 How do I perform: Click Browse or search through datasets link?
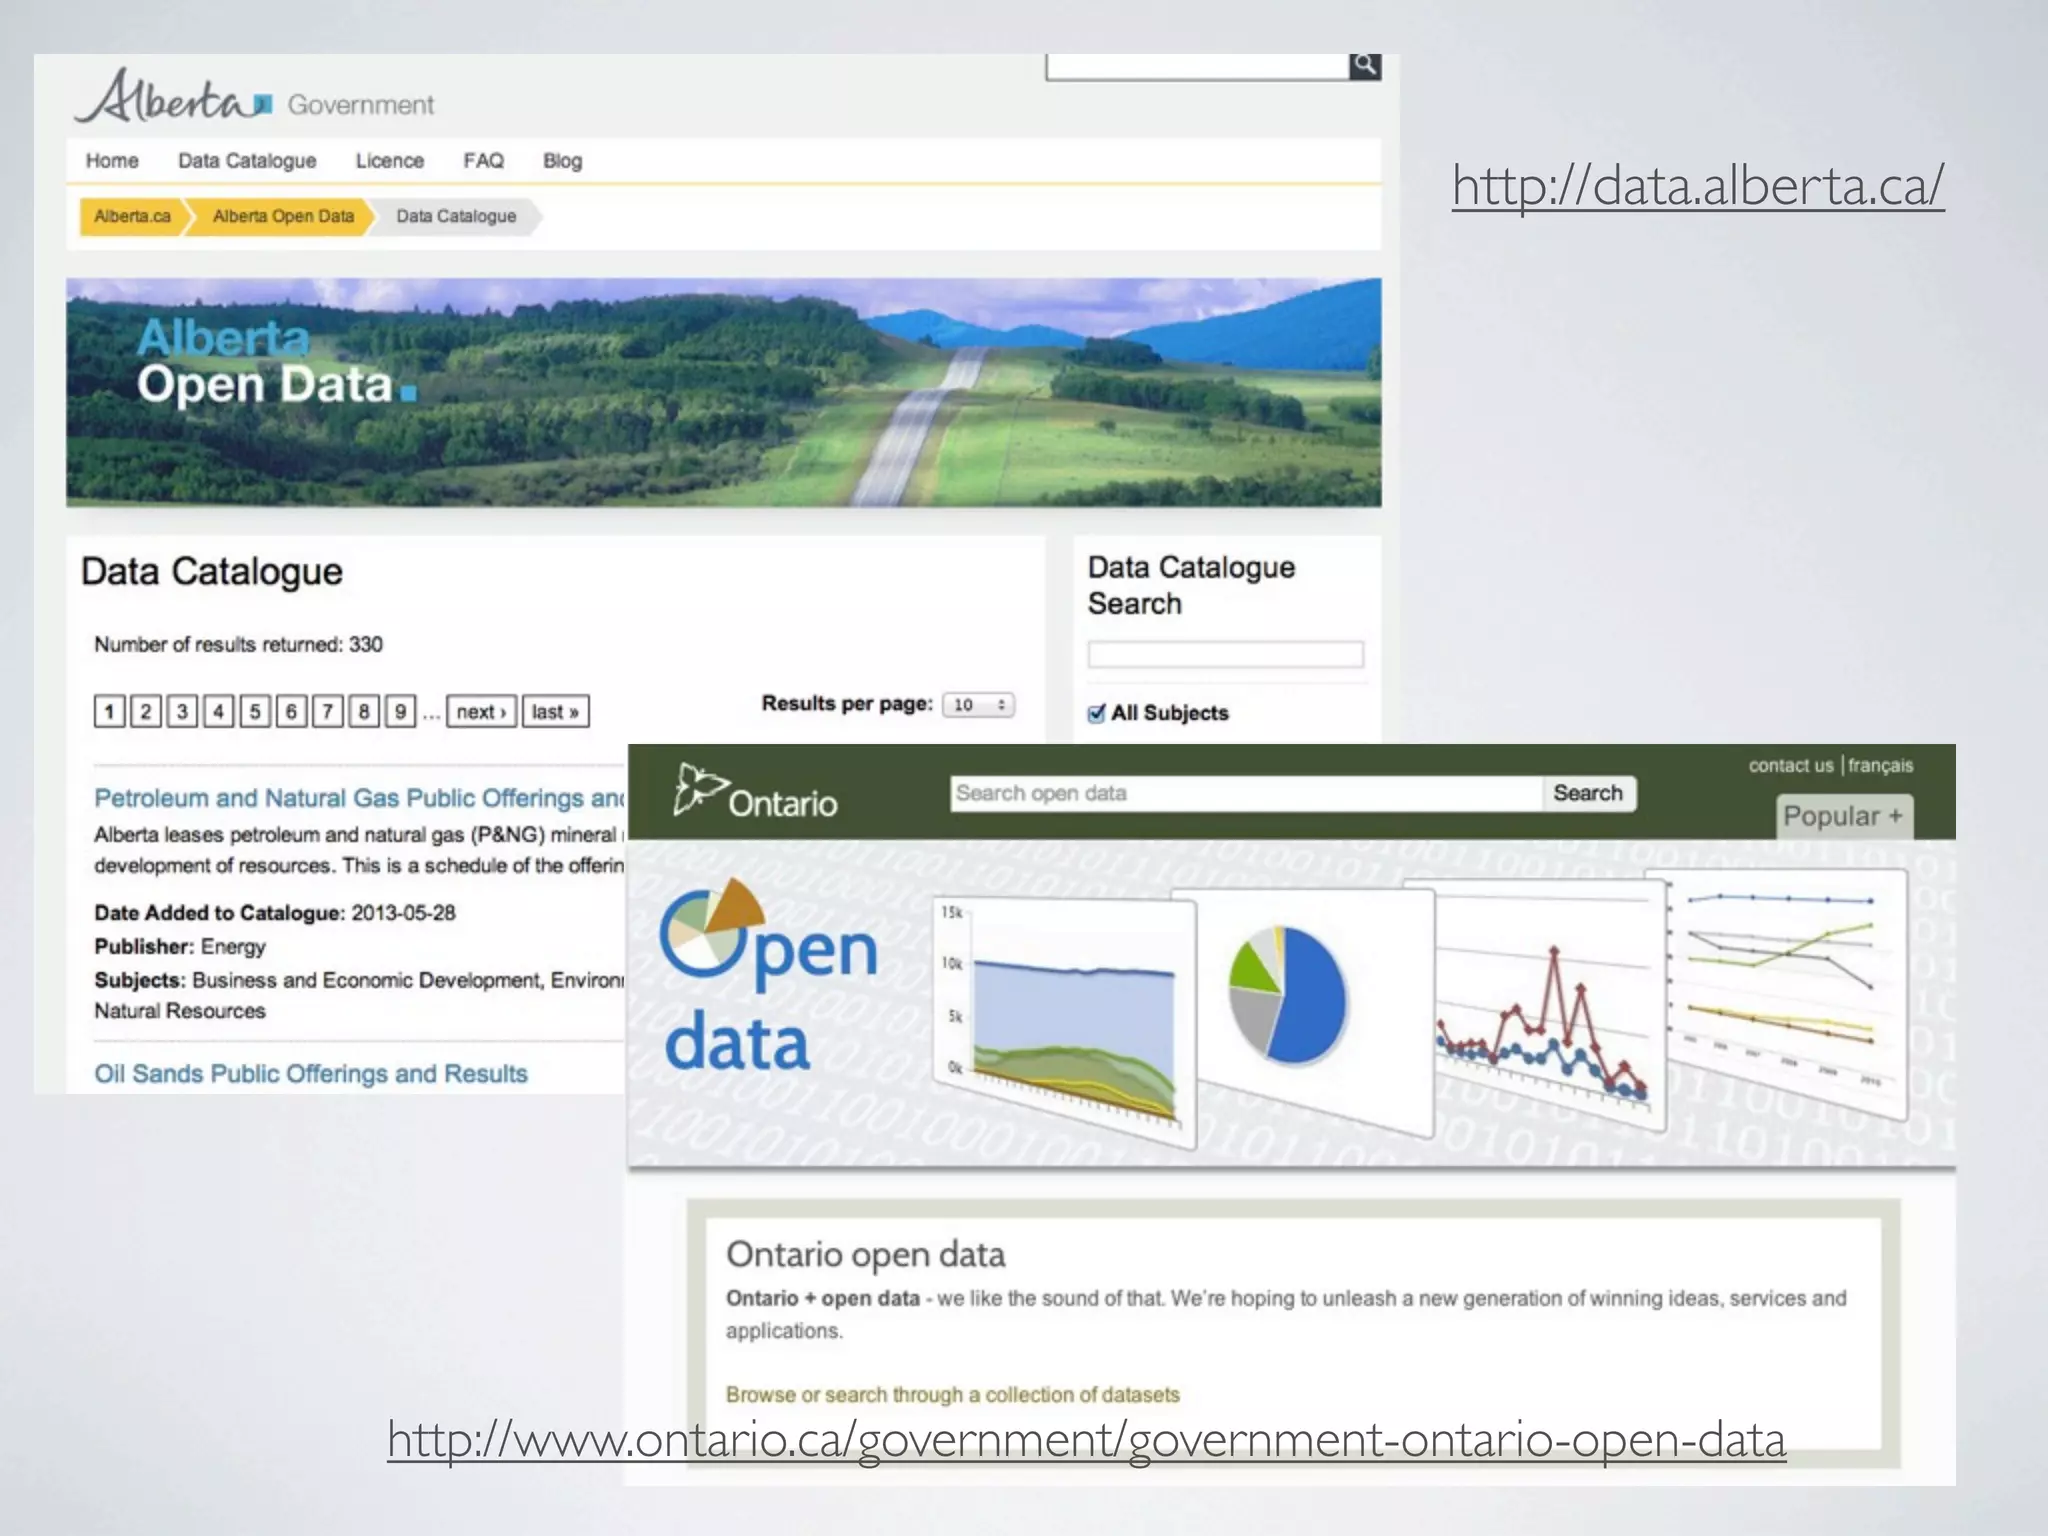tap(952, 1394)
